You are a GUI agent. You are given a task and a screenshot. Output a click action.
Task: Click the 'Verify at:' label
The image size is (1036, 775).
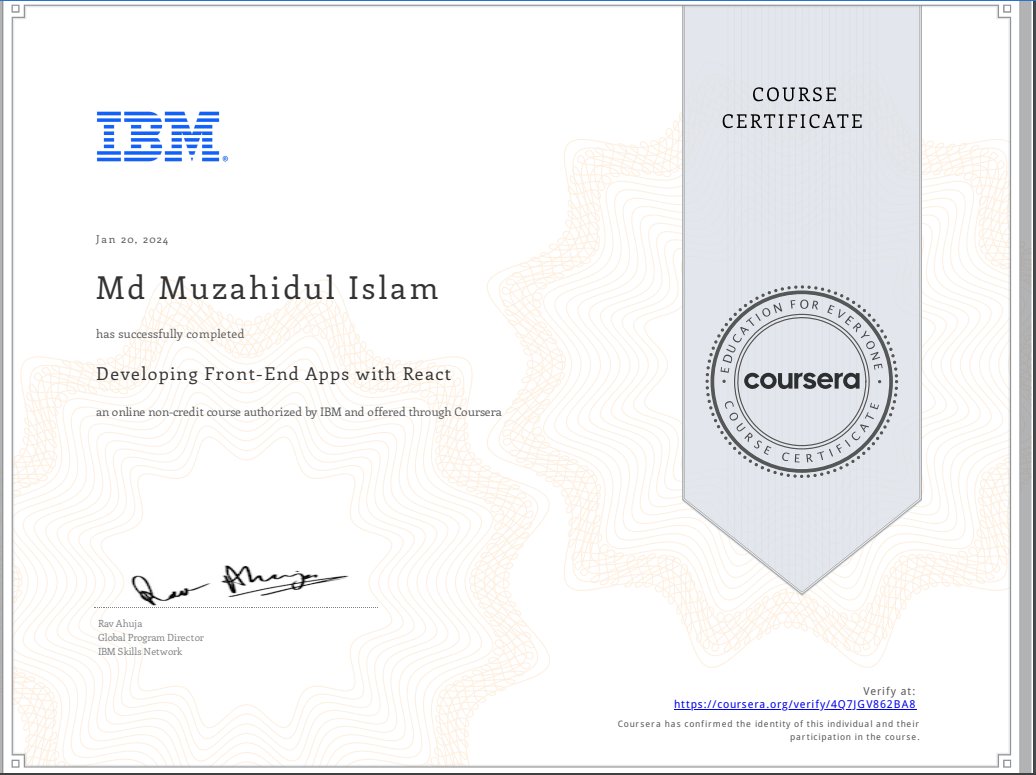889,691
